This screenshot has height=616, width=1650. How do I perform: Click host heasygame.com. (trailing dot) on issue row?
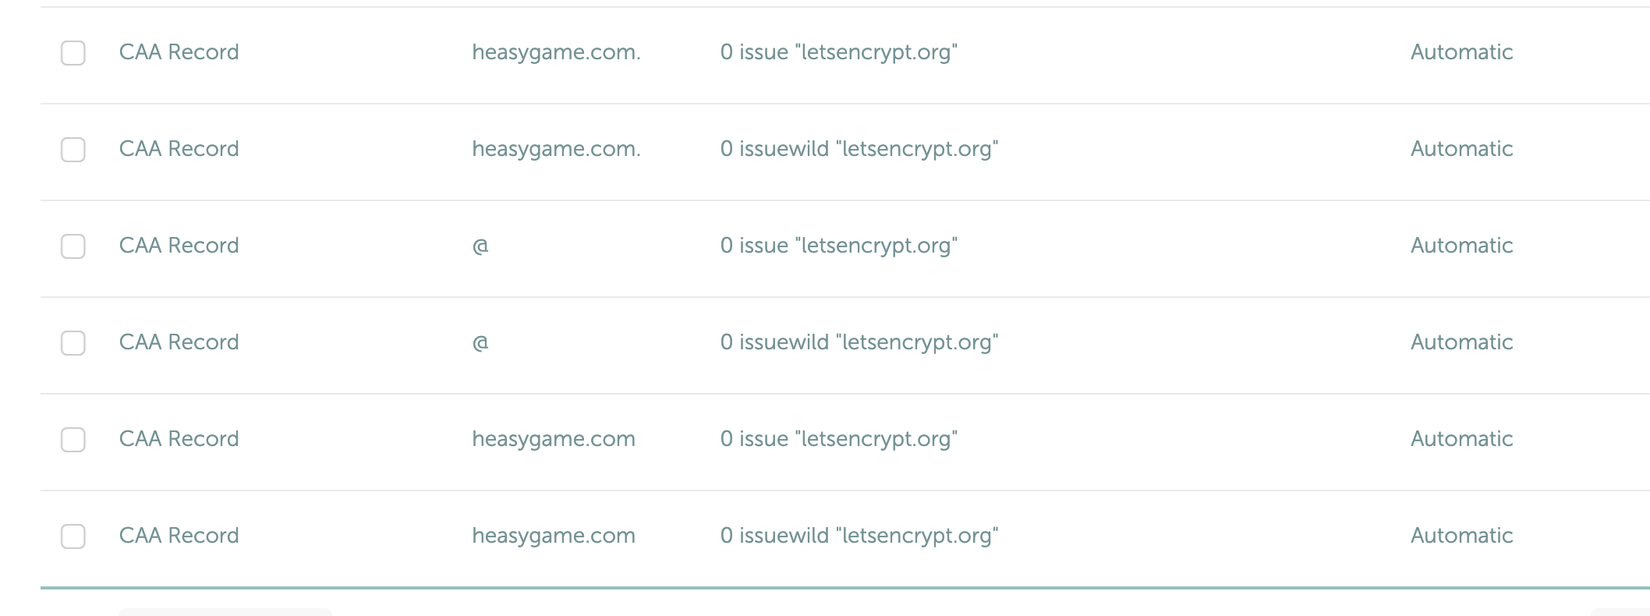pyautogui.click(x=556, y=53)
